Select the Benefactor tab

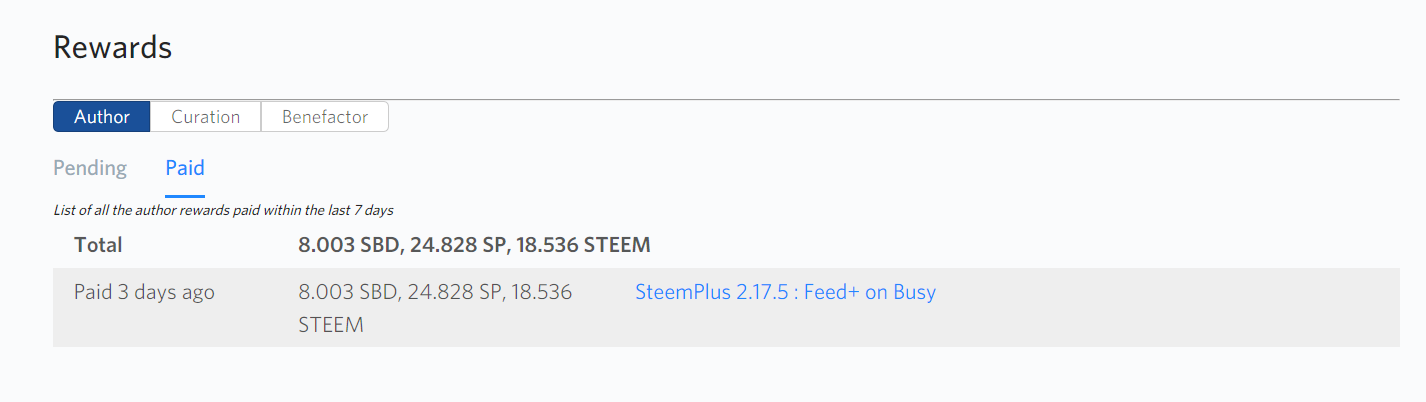[x=324, y=117]
